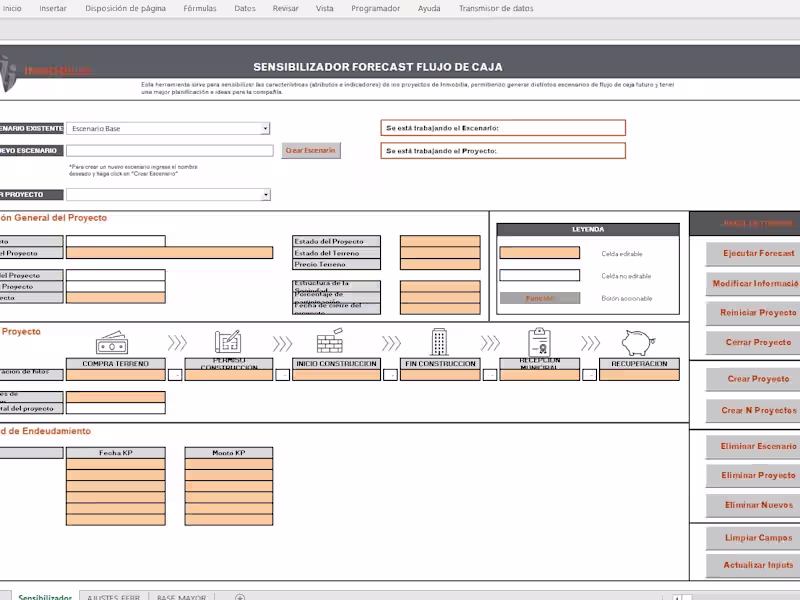Click the Monto KP column header
The image size is (800, 600).
pos(229,453)
